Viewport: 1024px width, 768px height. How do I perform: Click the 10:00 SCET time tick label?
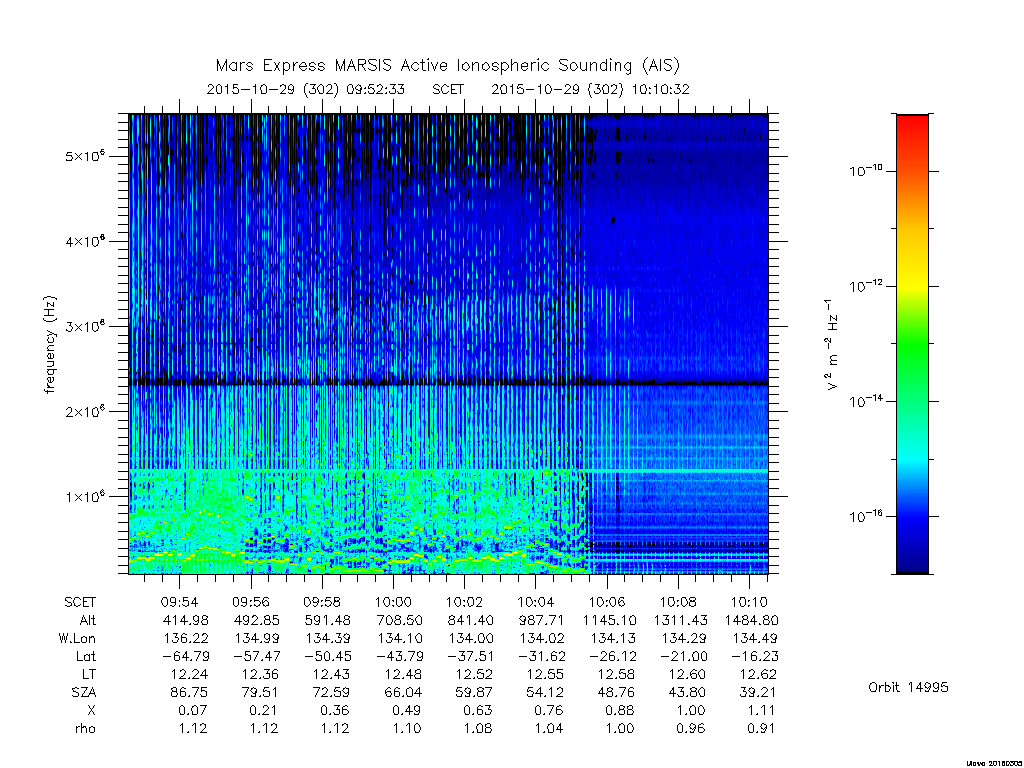[393, 602]
